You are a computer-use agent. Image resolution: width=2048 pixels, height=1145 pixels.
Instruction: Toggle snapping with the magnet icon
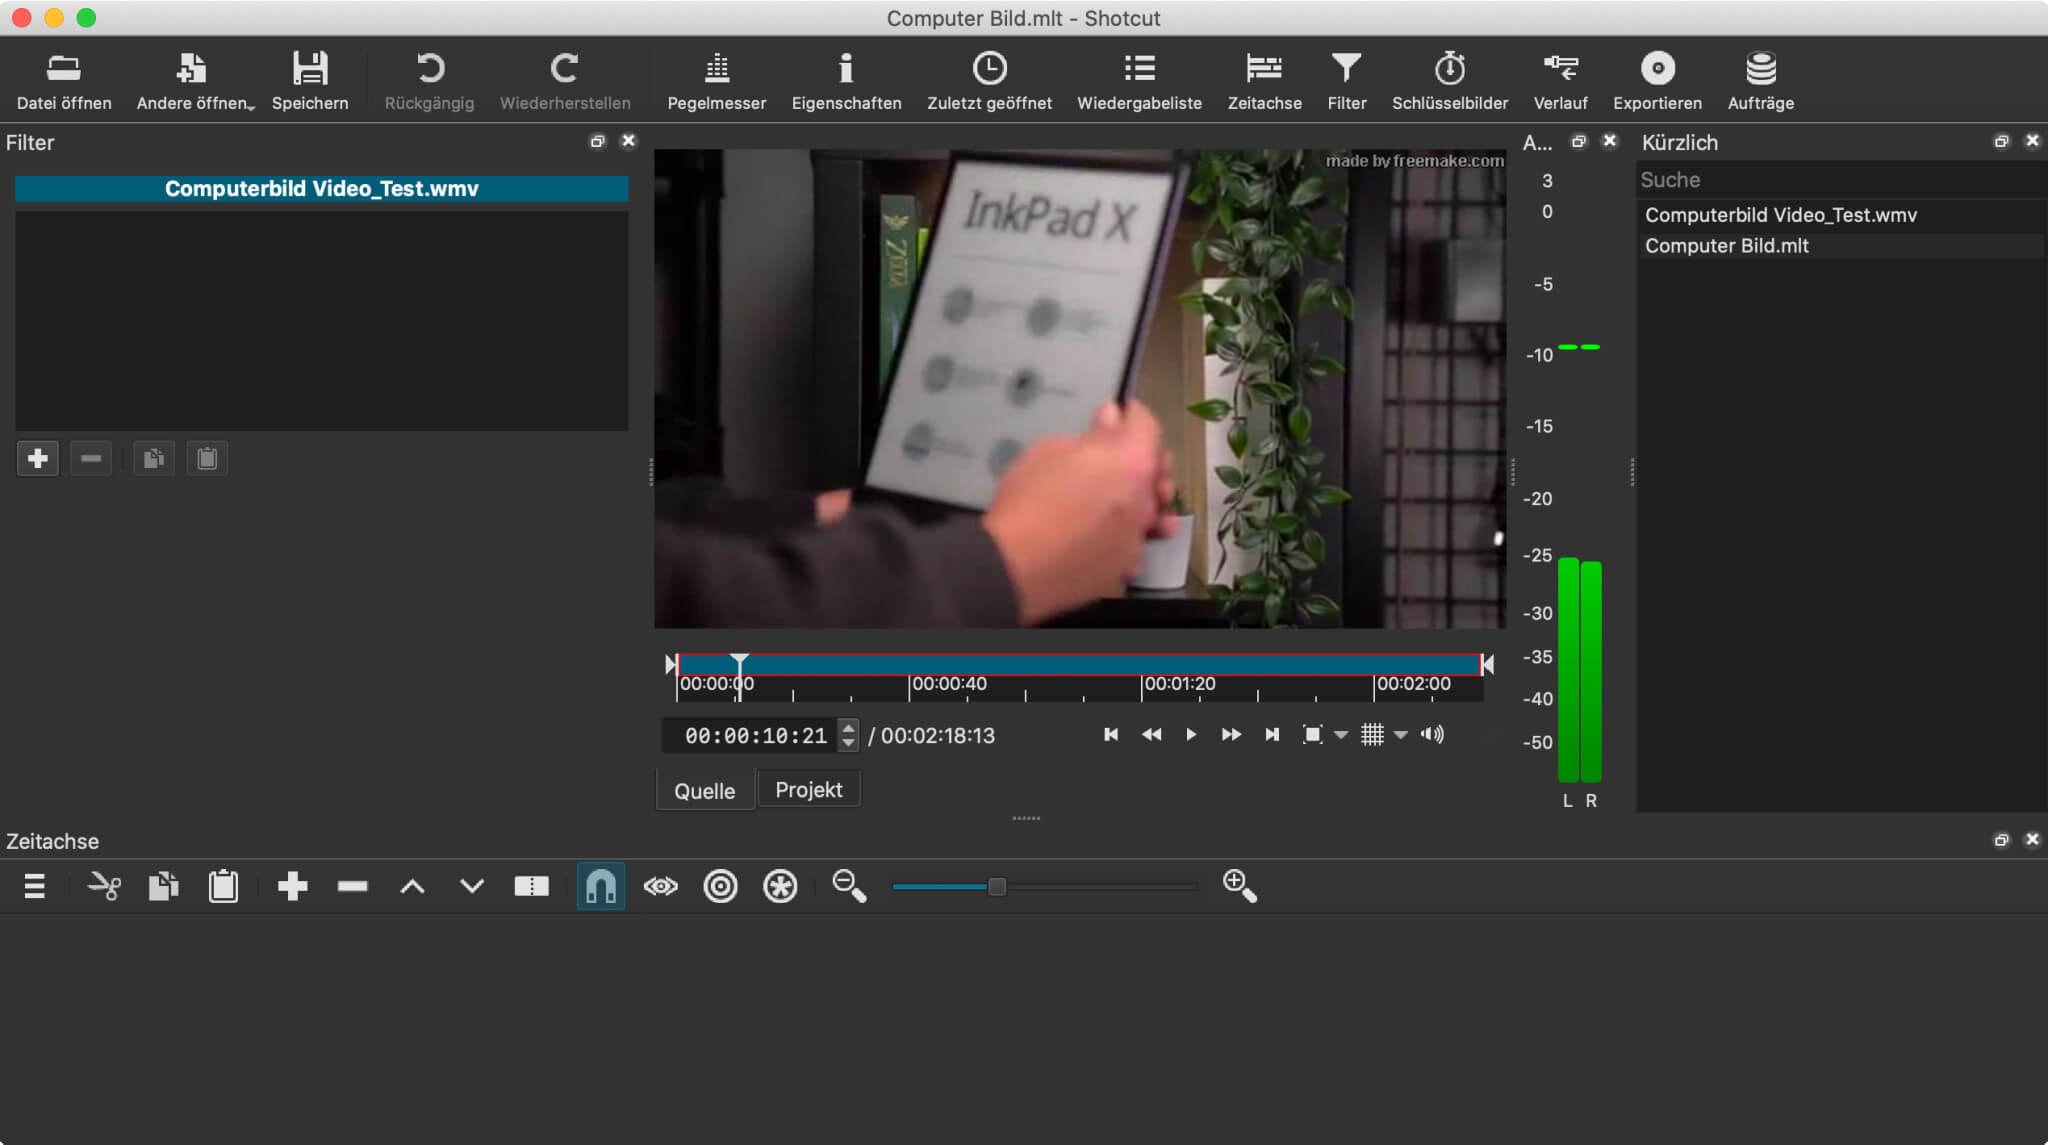point(599,886)
